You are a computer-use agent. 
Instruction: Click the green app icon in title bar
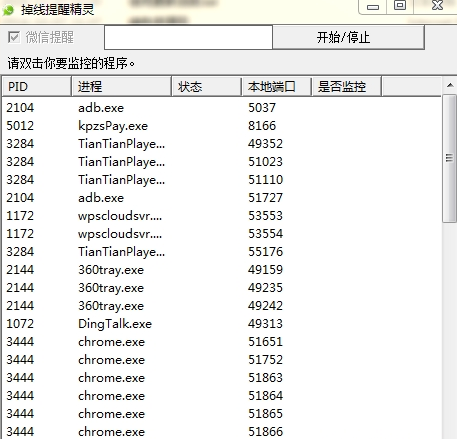[8, 10]
